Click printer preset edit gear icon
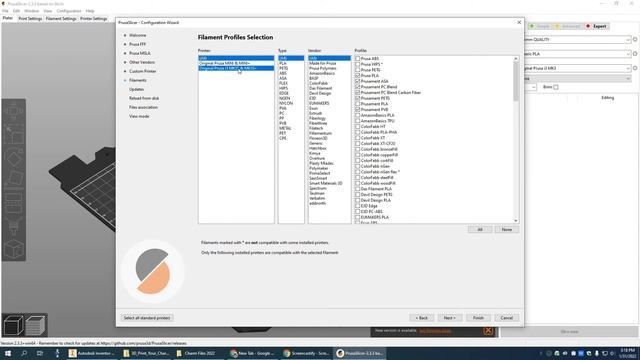This screenshot has height=360, width=640. coord(635,68)
